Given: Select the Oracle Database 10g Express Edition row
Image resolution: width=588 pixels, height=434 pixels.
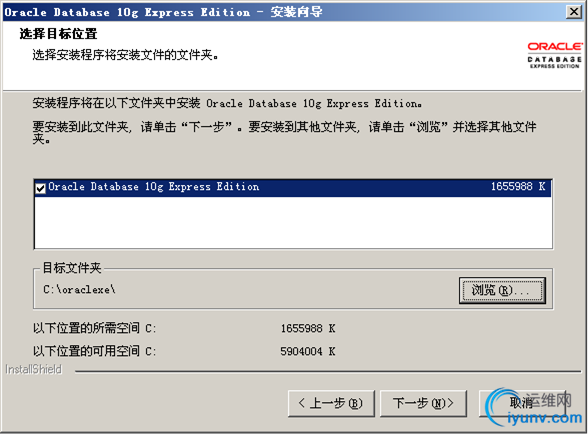Looking at the screenshot, I should click(x=293, y=188).
